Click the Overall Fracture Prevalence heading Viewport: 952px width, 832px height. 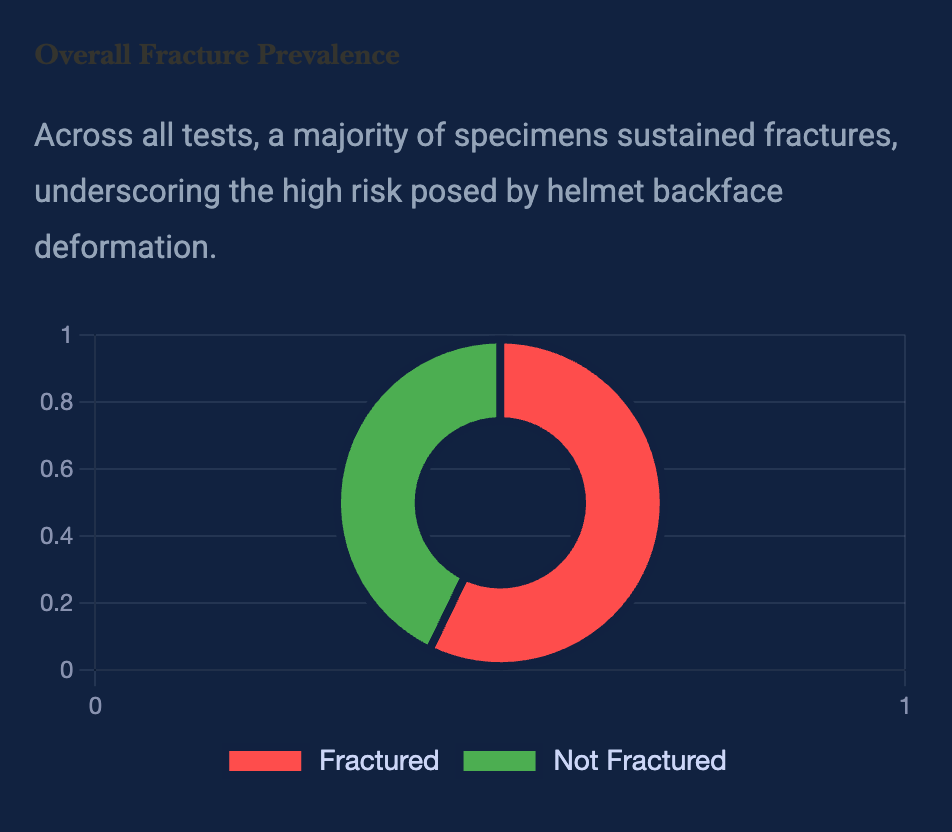[217, 54]
